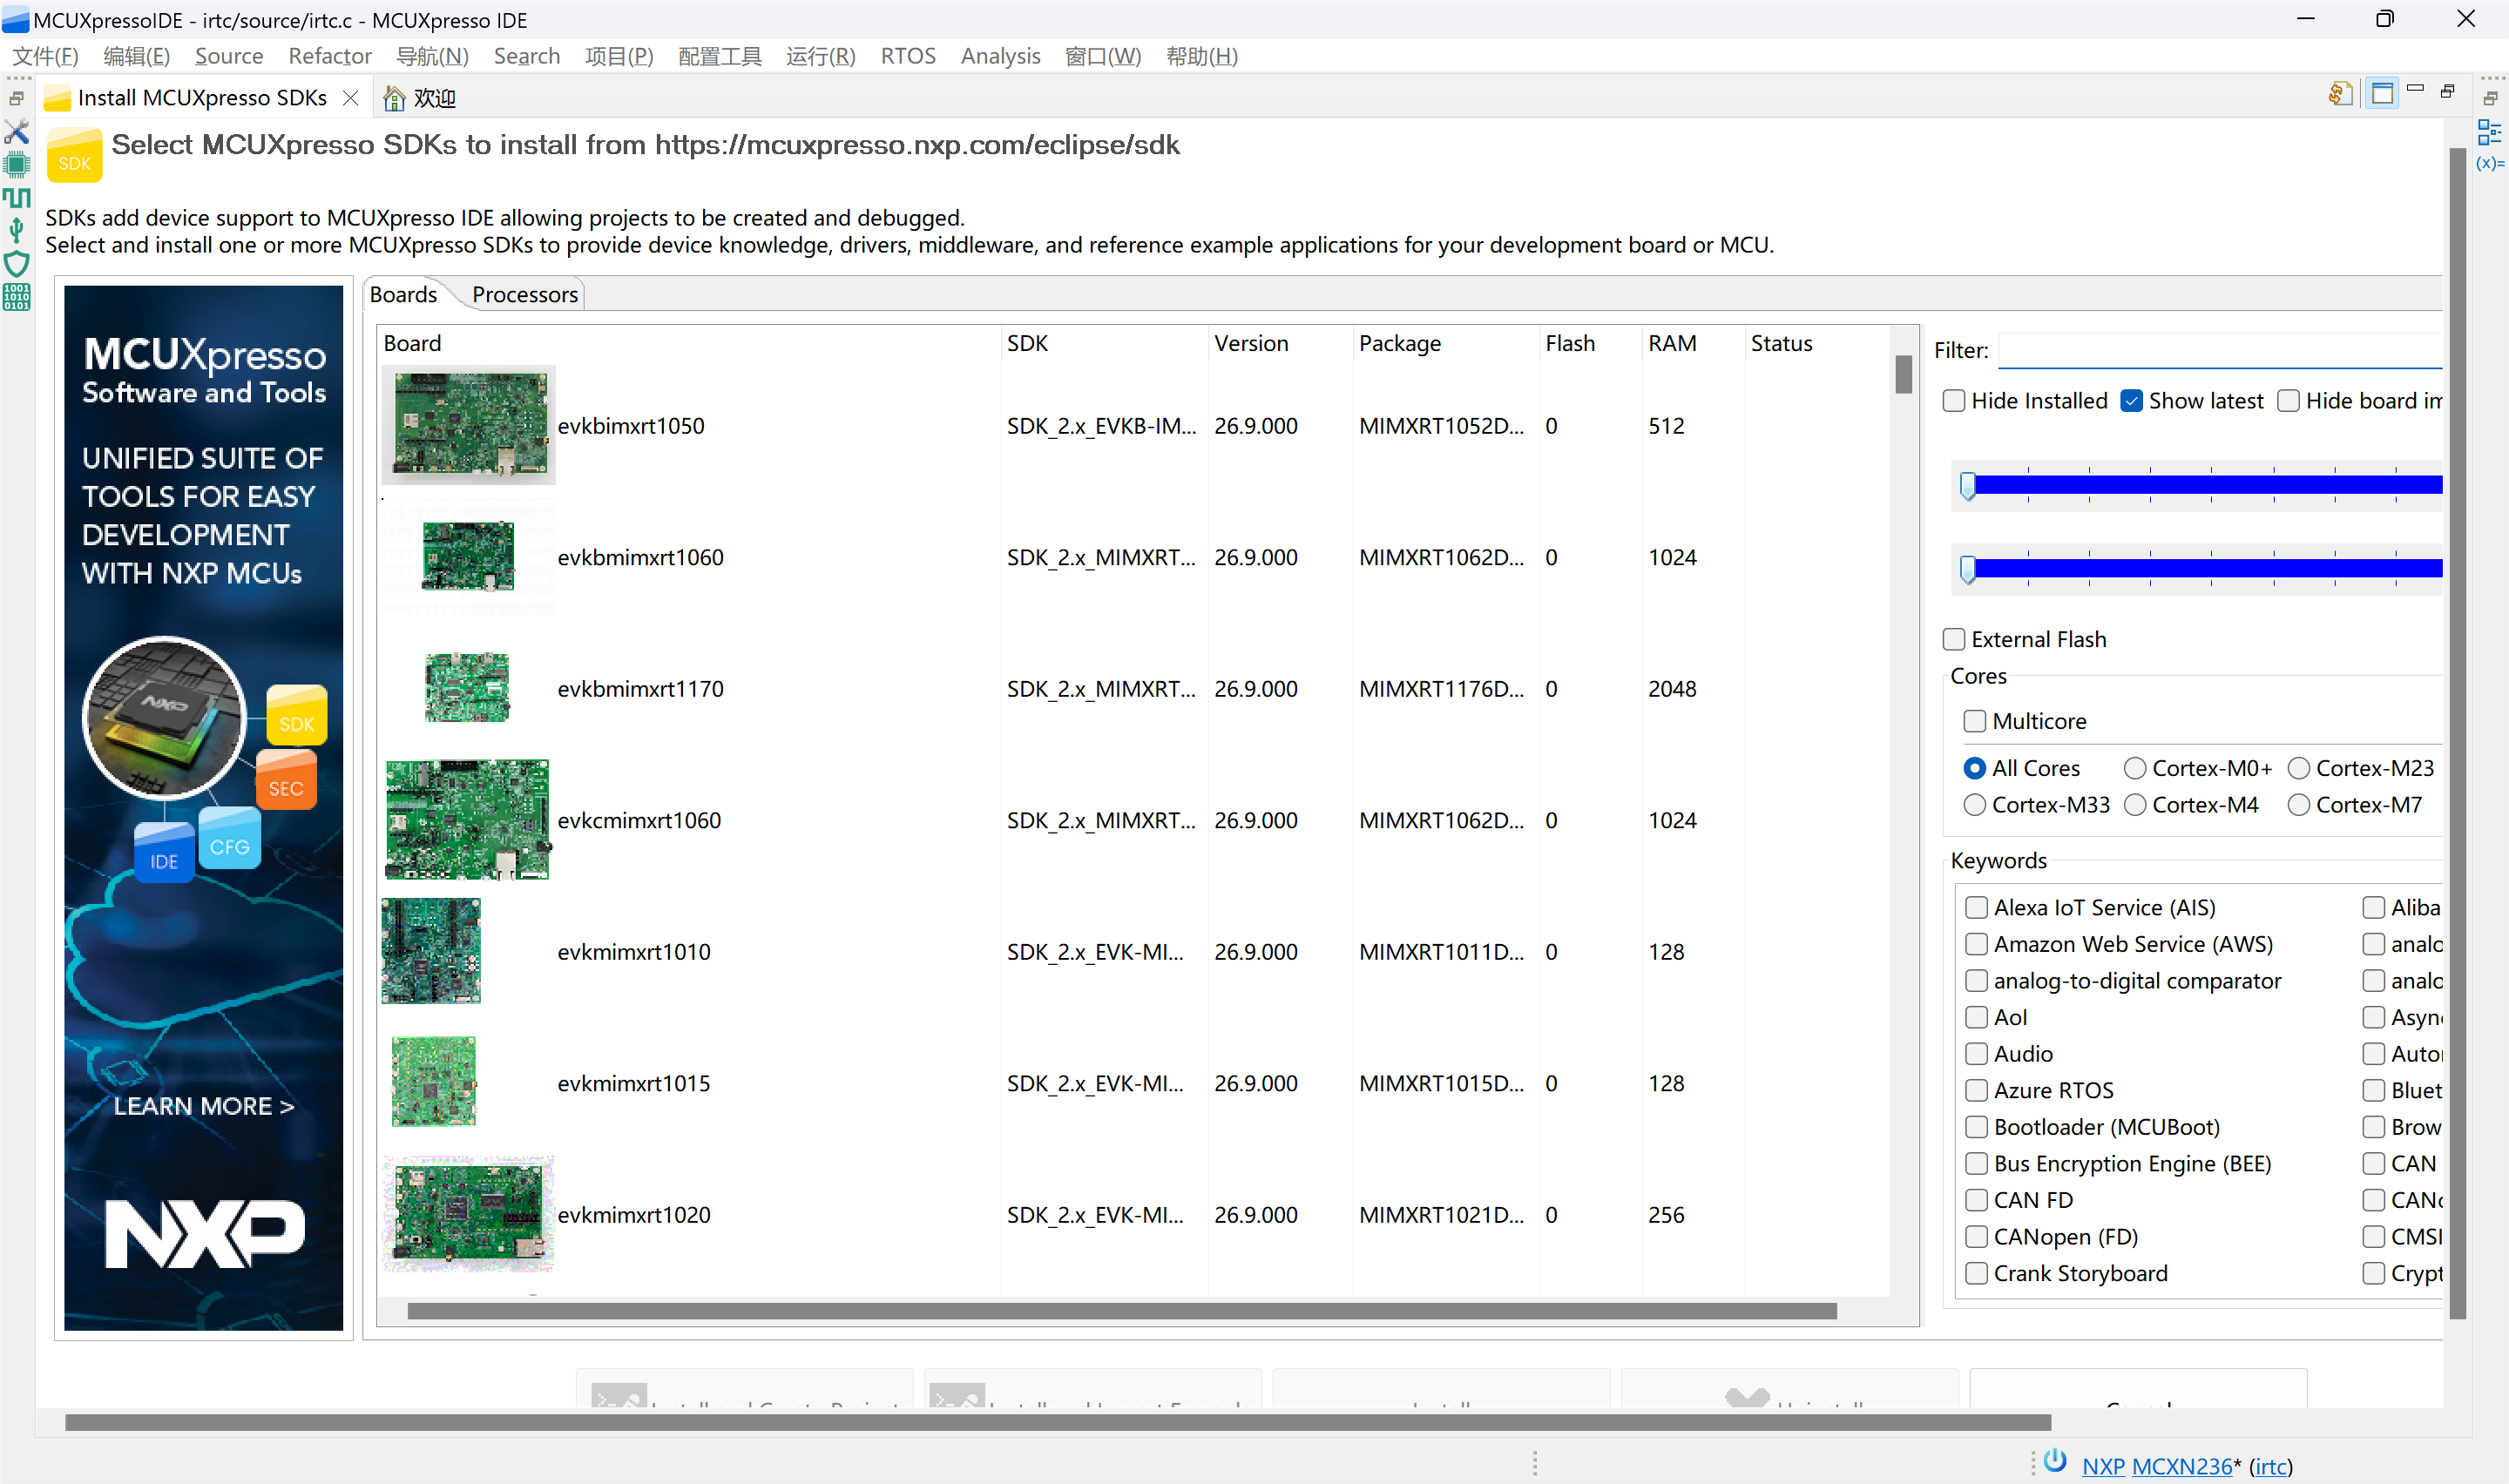Select the evkbimxrt1050 board thumbnail

tap(468, 426)
